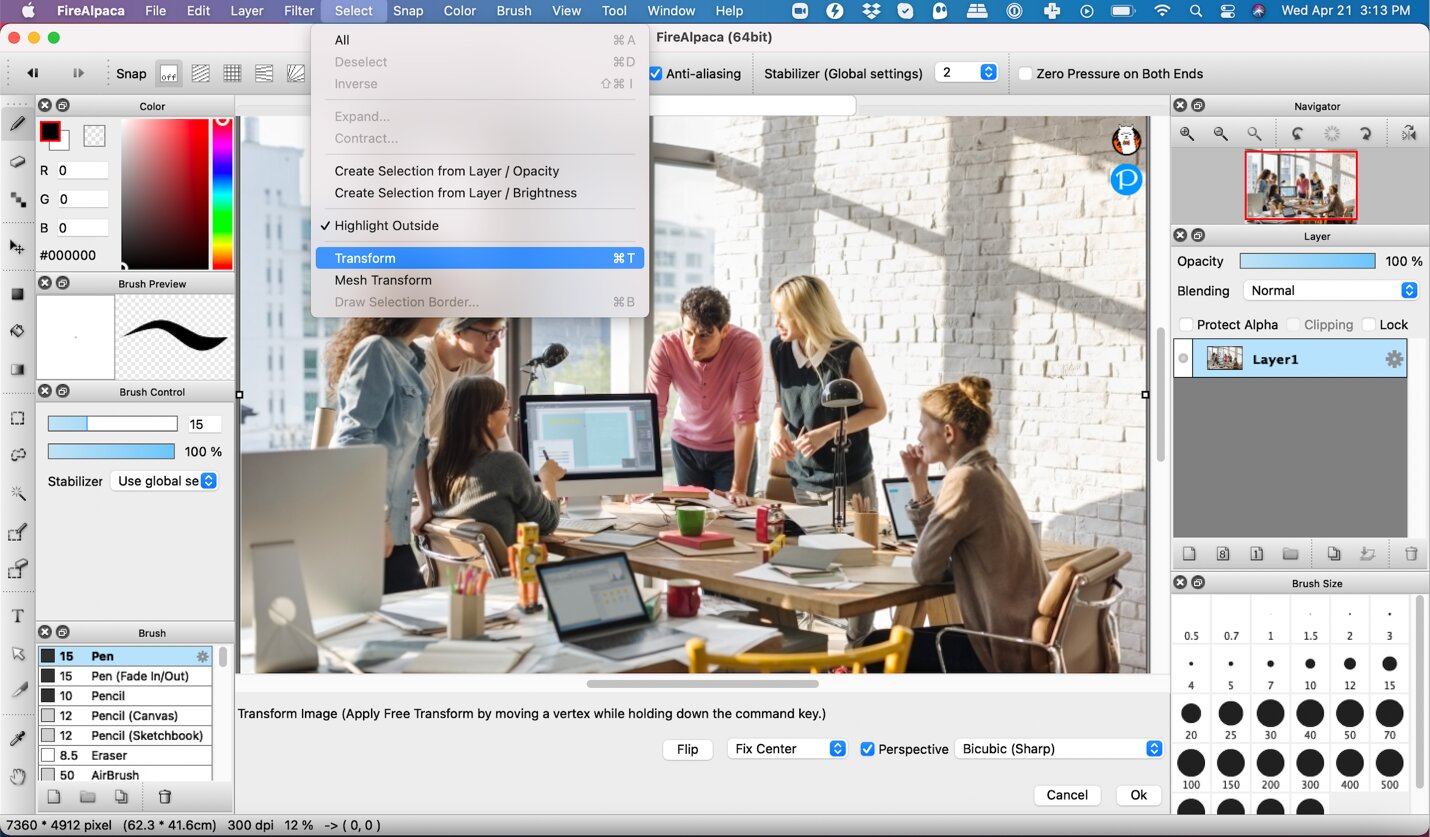This screenshot has height=837, width=1430.
Task: Select the Text tool
Action: pyautogui.click(x=17, y=616)
